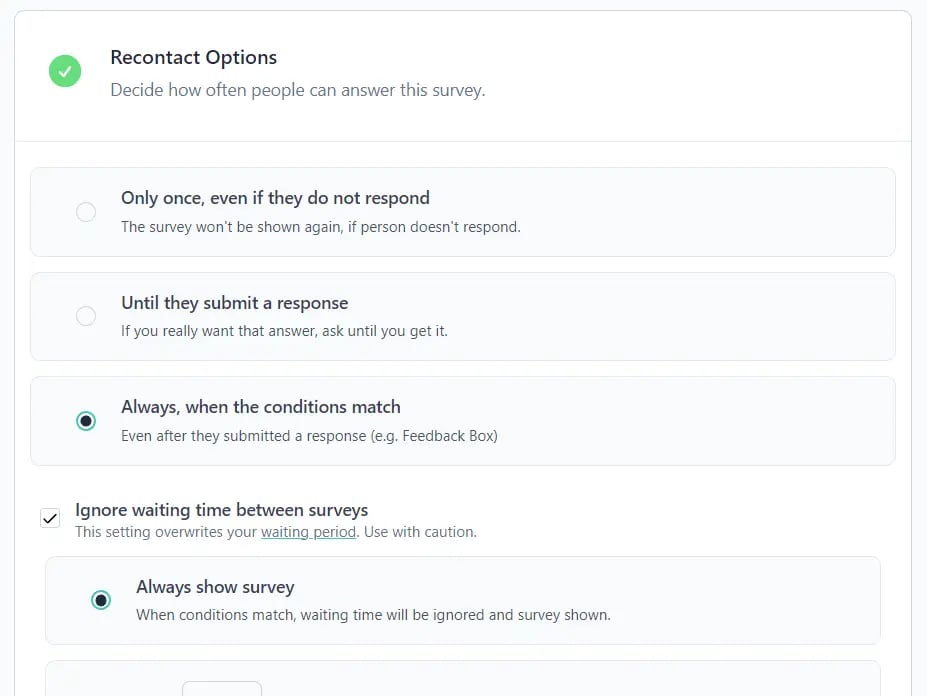Uncheck 'Ignore waiting time between surveys' checkbox
Screen dimensions: 927x696
50,518
